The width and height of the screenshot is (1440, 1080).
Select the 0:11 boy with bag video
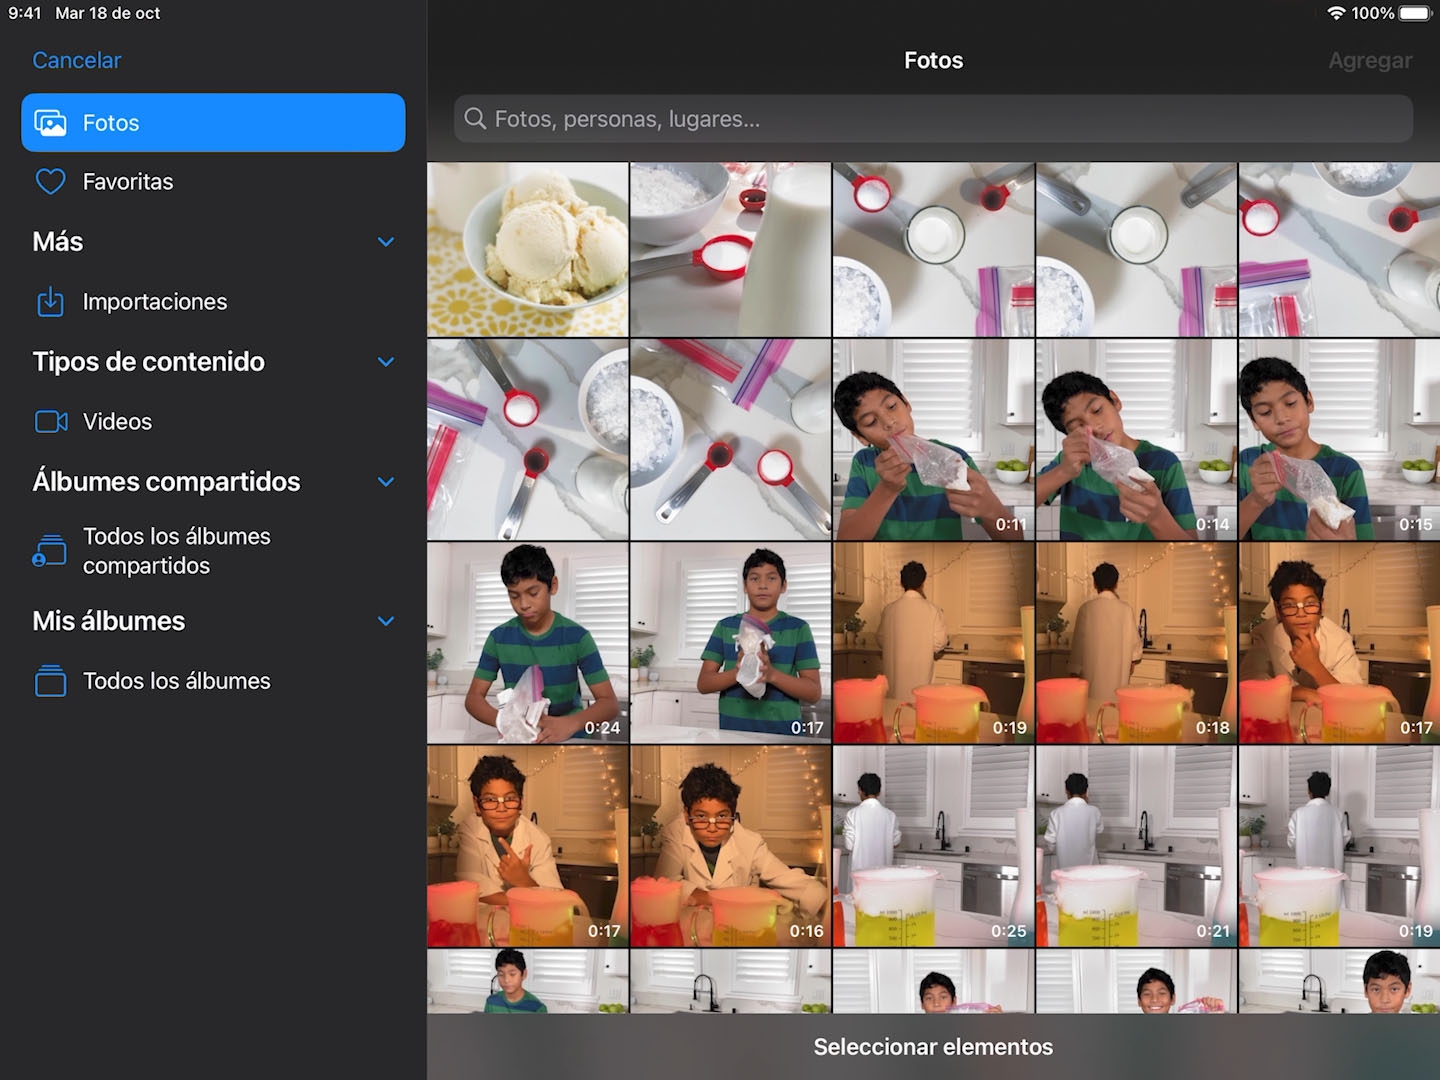933,440
